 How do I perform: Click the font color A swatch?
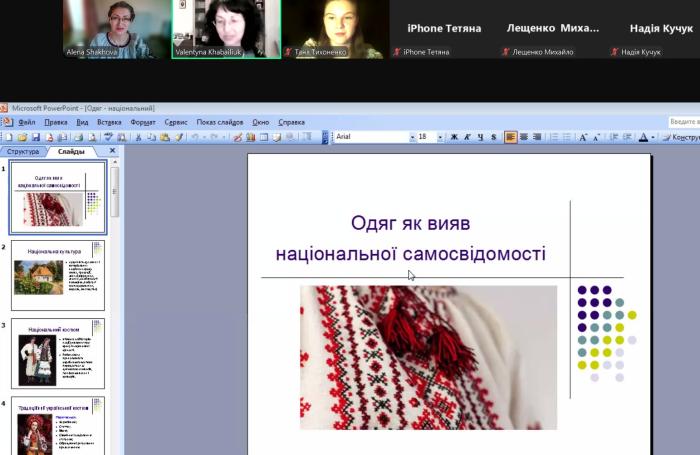pos(644,137)
